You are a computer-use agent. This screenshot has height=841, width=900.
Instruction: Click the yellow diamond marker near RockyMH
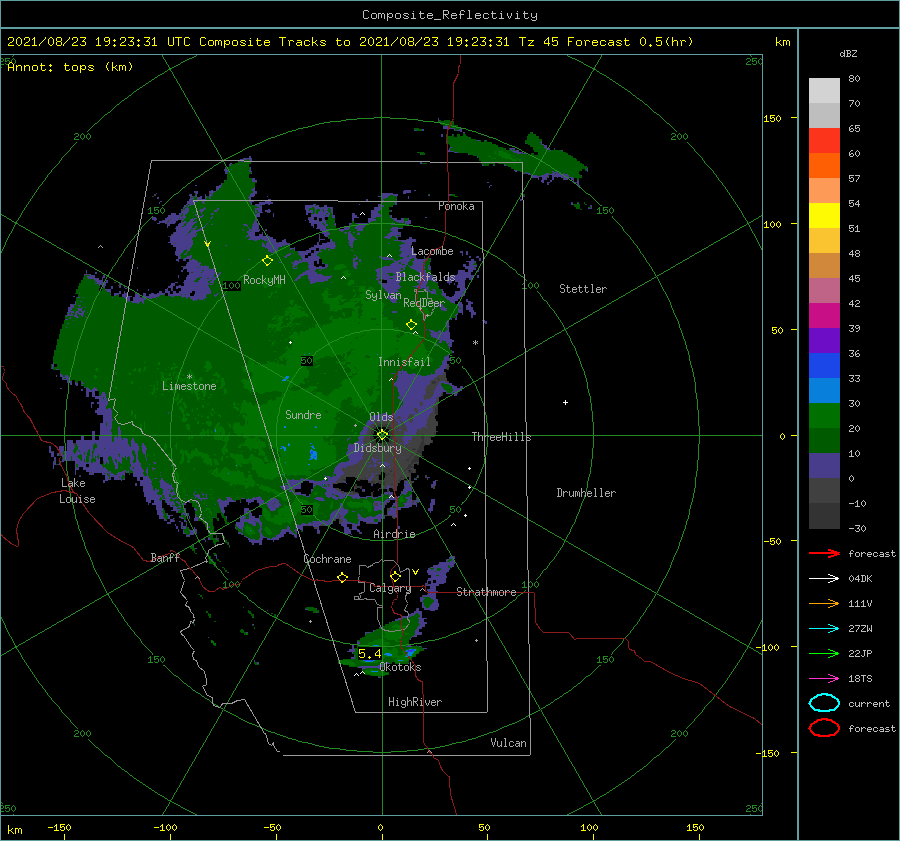click(x=267, y=261)
